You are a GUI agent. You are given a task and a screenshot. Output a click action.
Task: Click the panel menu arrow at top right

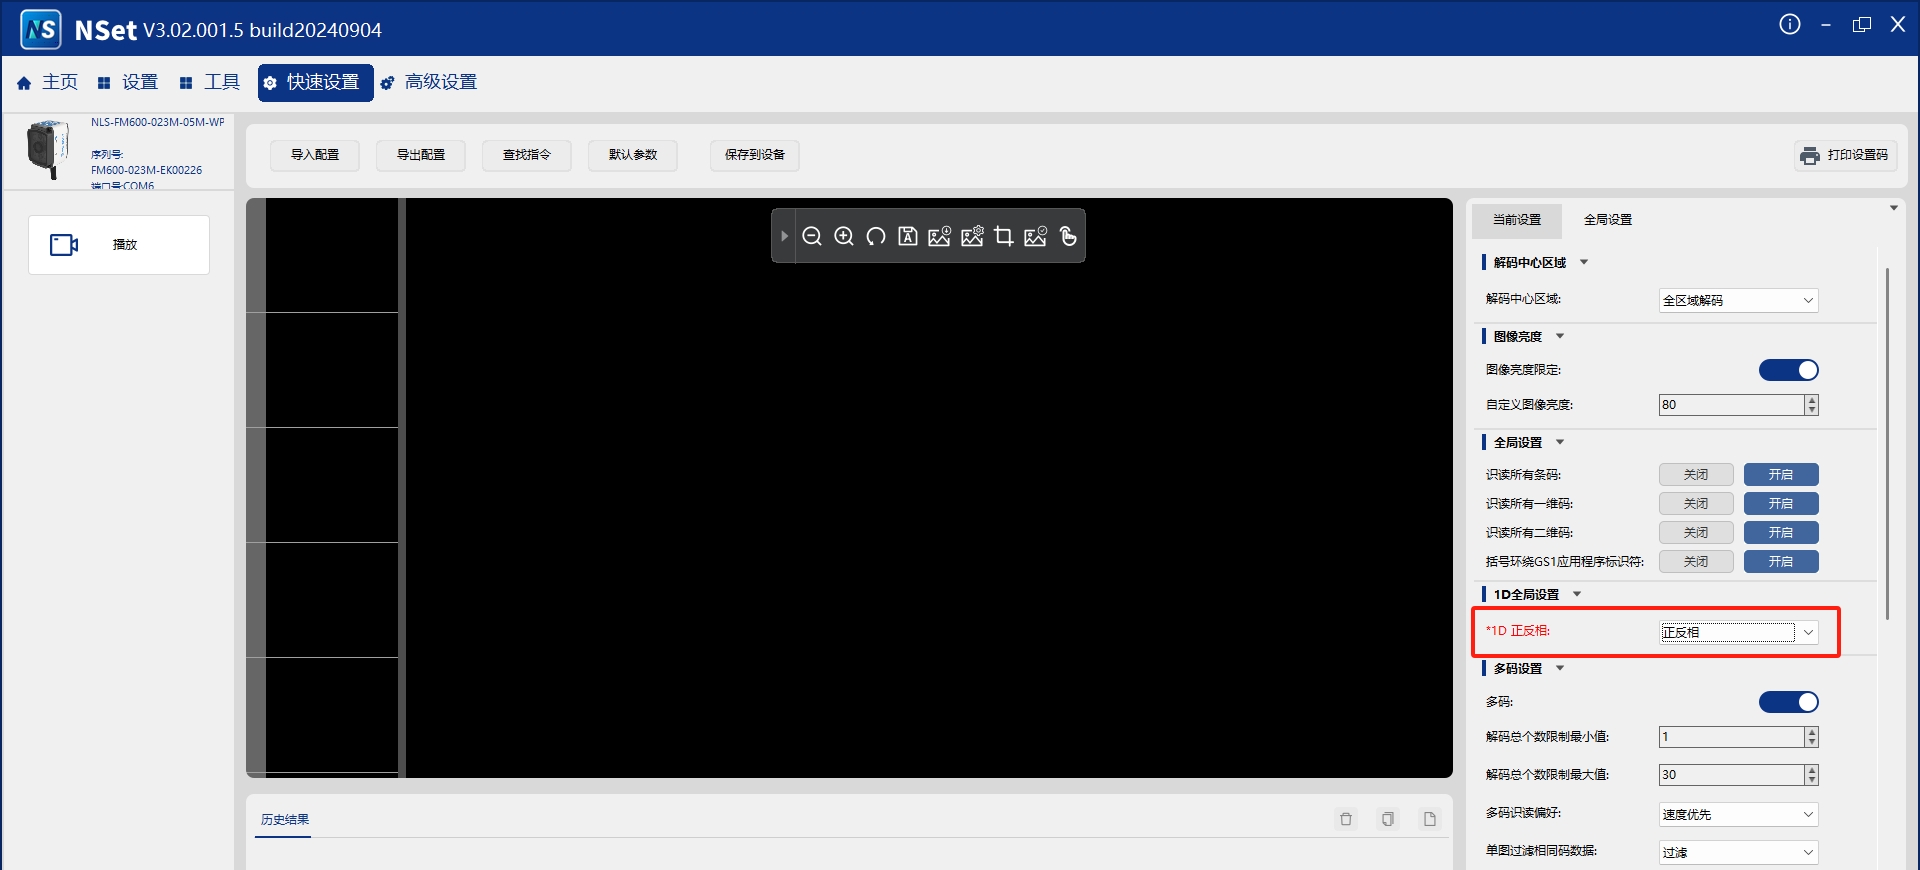[1894, 208]
